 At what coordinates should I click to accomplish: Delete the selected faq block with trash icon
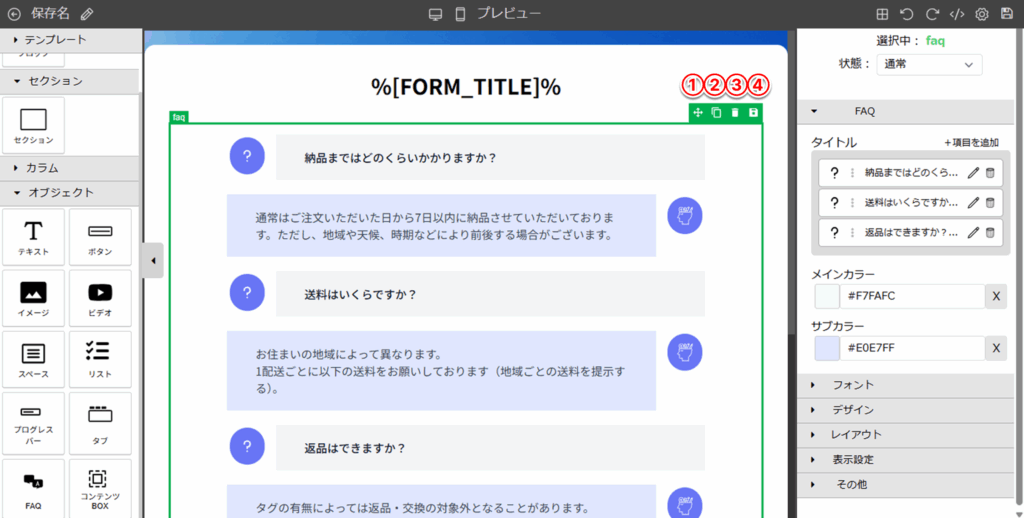735,113
